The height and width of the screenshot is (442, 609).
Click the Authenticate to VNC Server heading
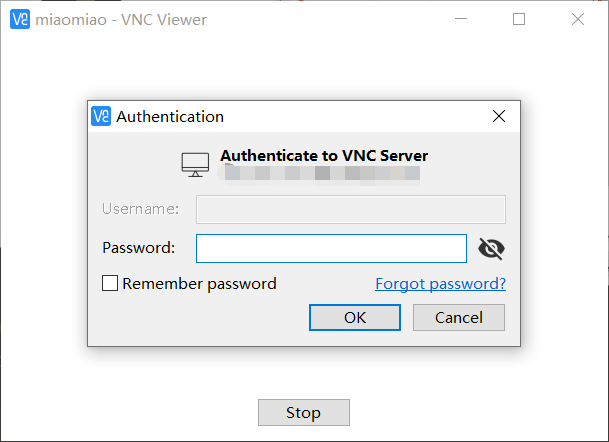pos(324,156)
